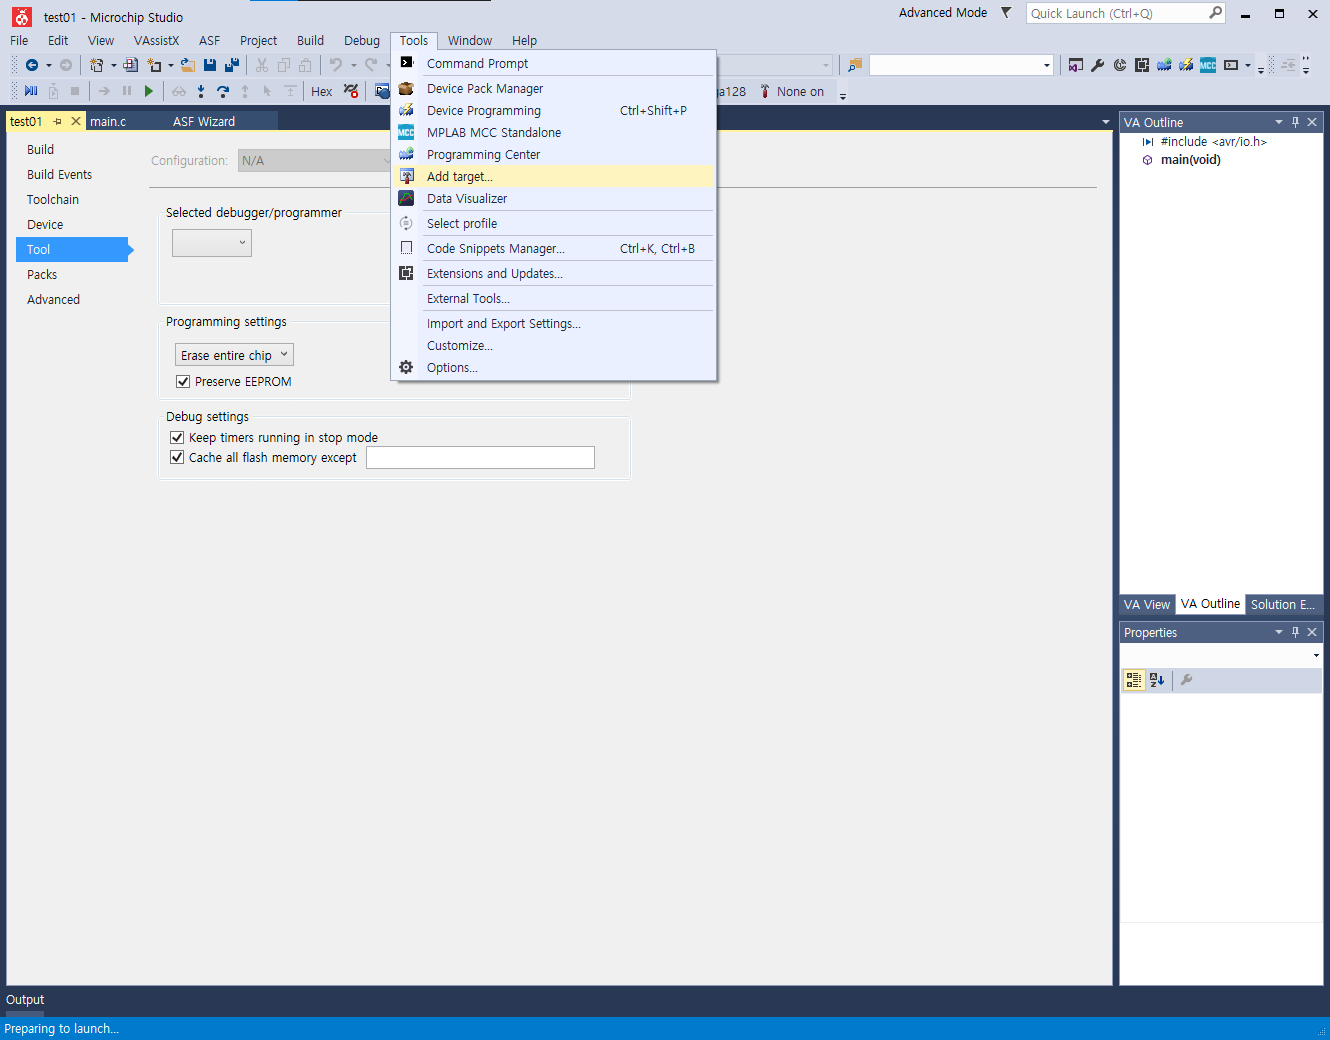Toggle Cache all flash memory except checkbox
Image resolution: width=1330 pixels, height=1040 pixels.
(x=177, y=457)
